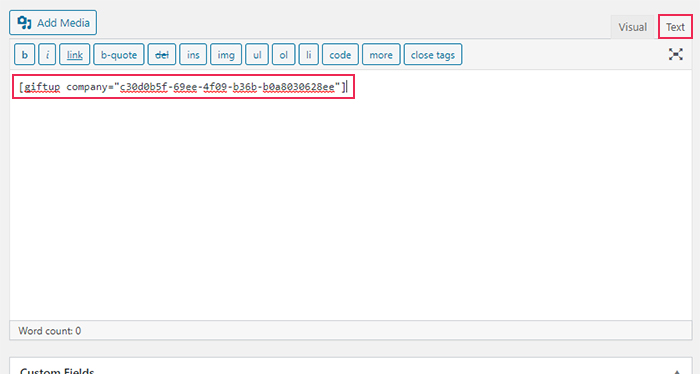The image size is (700, 374).
Task: Collapse the Custom Fields panel arrow
Action: click(x=677, y=371)
